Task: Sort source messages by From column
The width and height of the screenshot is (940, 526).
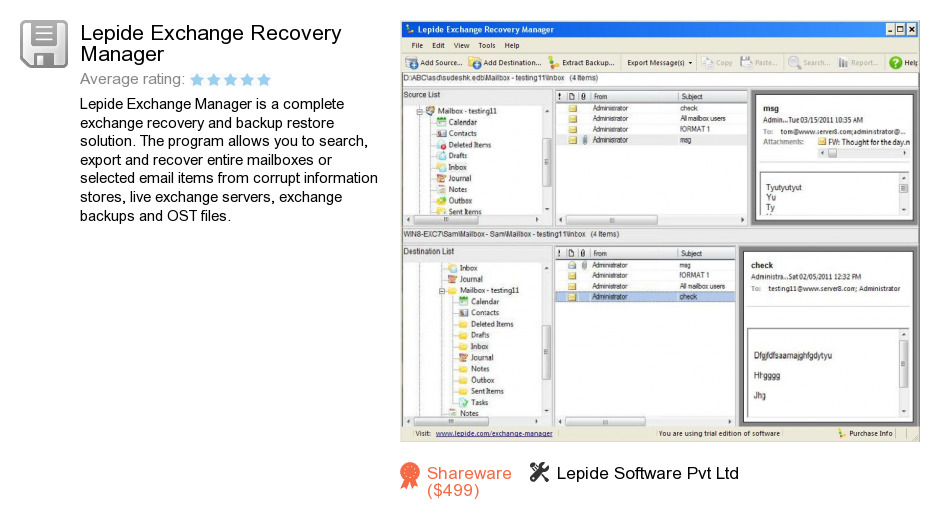Action: [634, 96]
